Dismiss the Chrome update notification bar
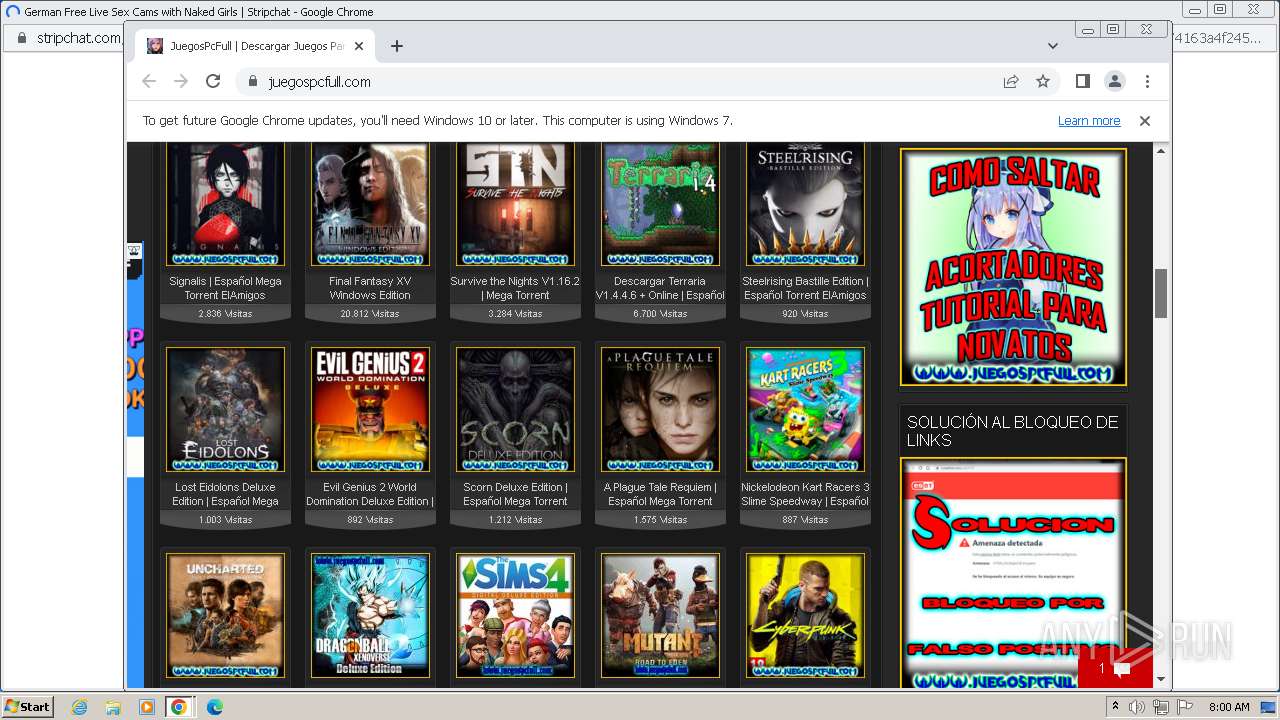 1145,120
